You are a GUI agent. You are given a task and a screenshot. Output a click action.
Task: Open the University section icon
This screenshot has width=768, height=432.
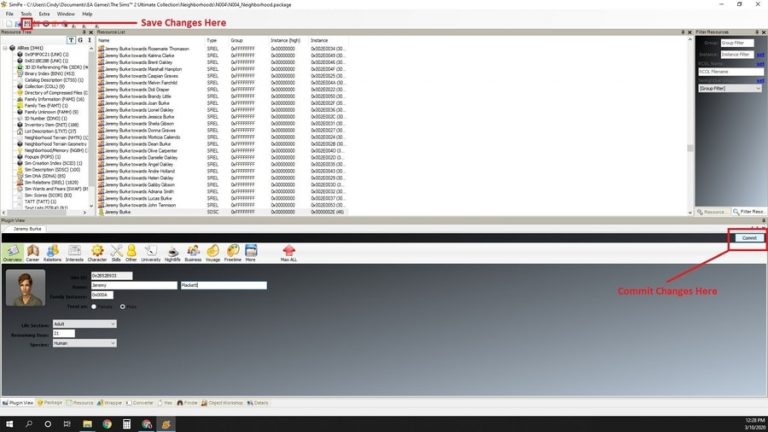click(x=152, y=251)
